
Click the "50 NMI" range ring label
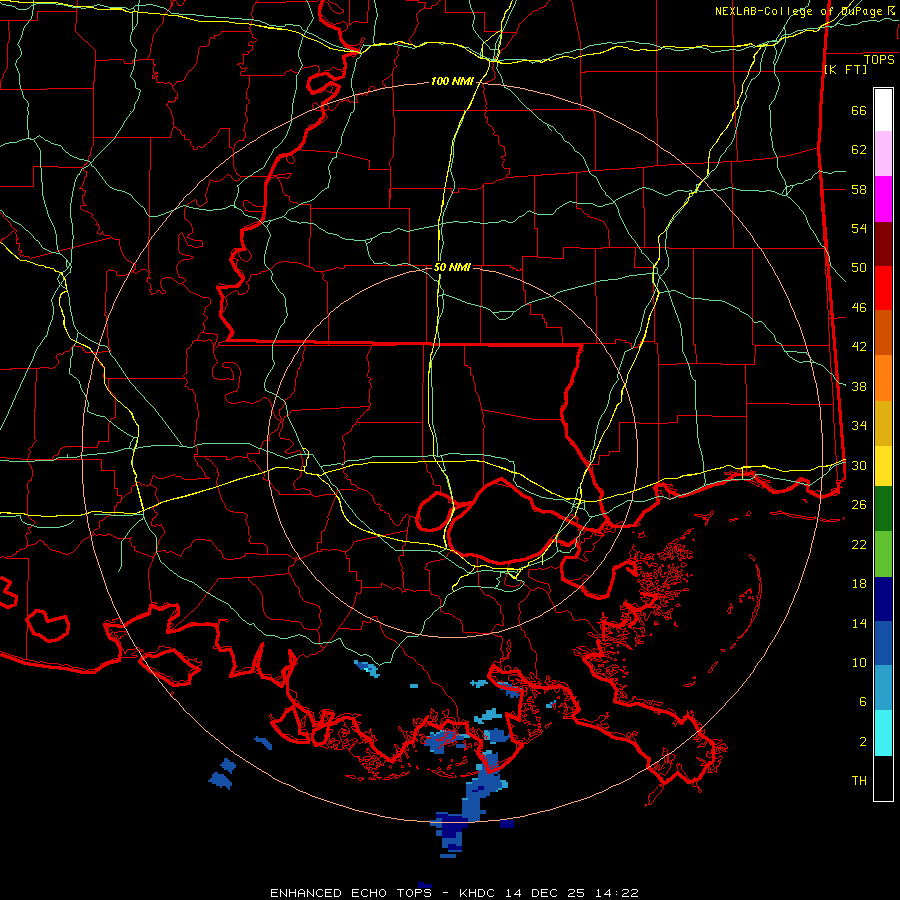(x=452, y=267)
